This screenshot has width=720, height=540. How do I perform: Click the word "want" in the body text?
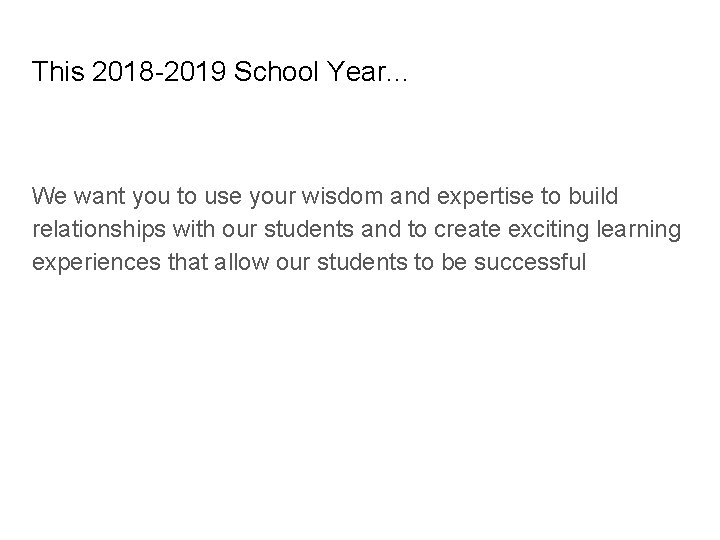coord(97,193)
